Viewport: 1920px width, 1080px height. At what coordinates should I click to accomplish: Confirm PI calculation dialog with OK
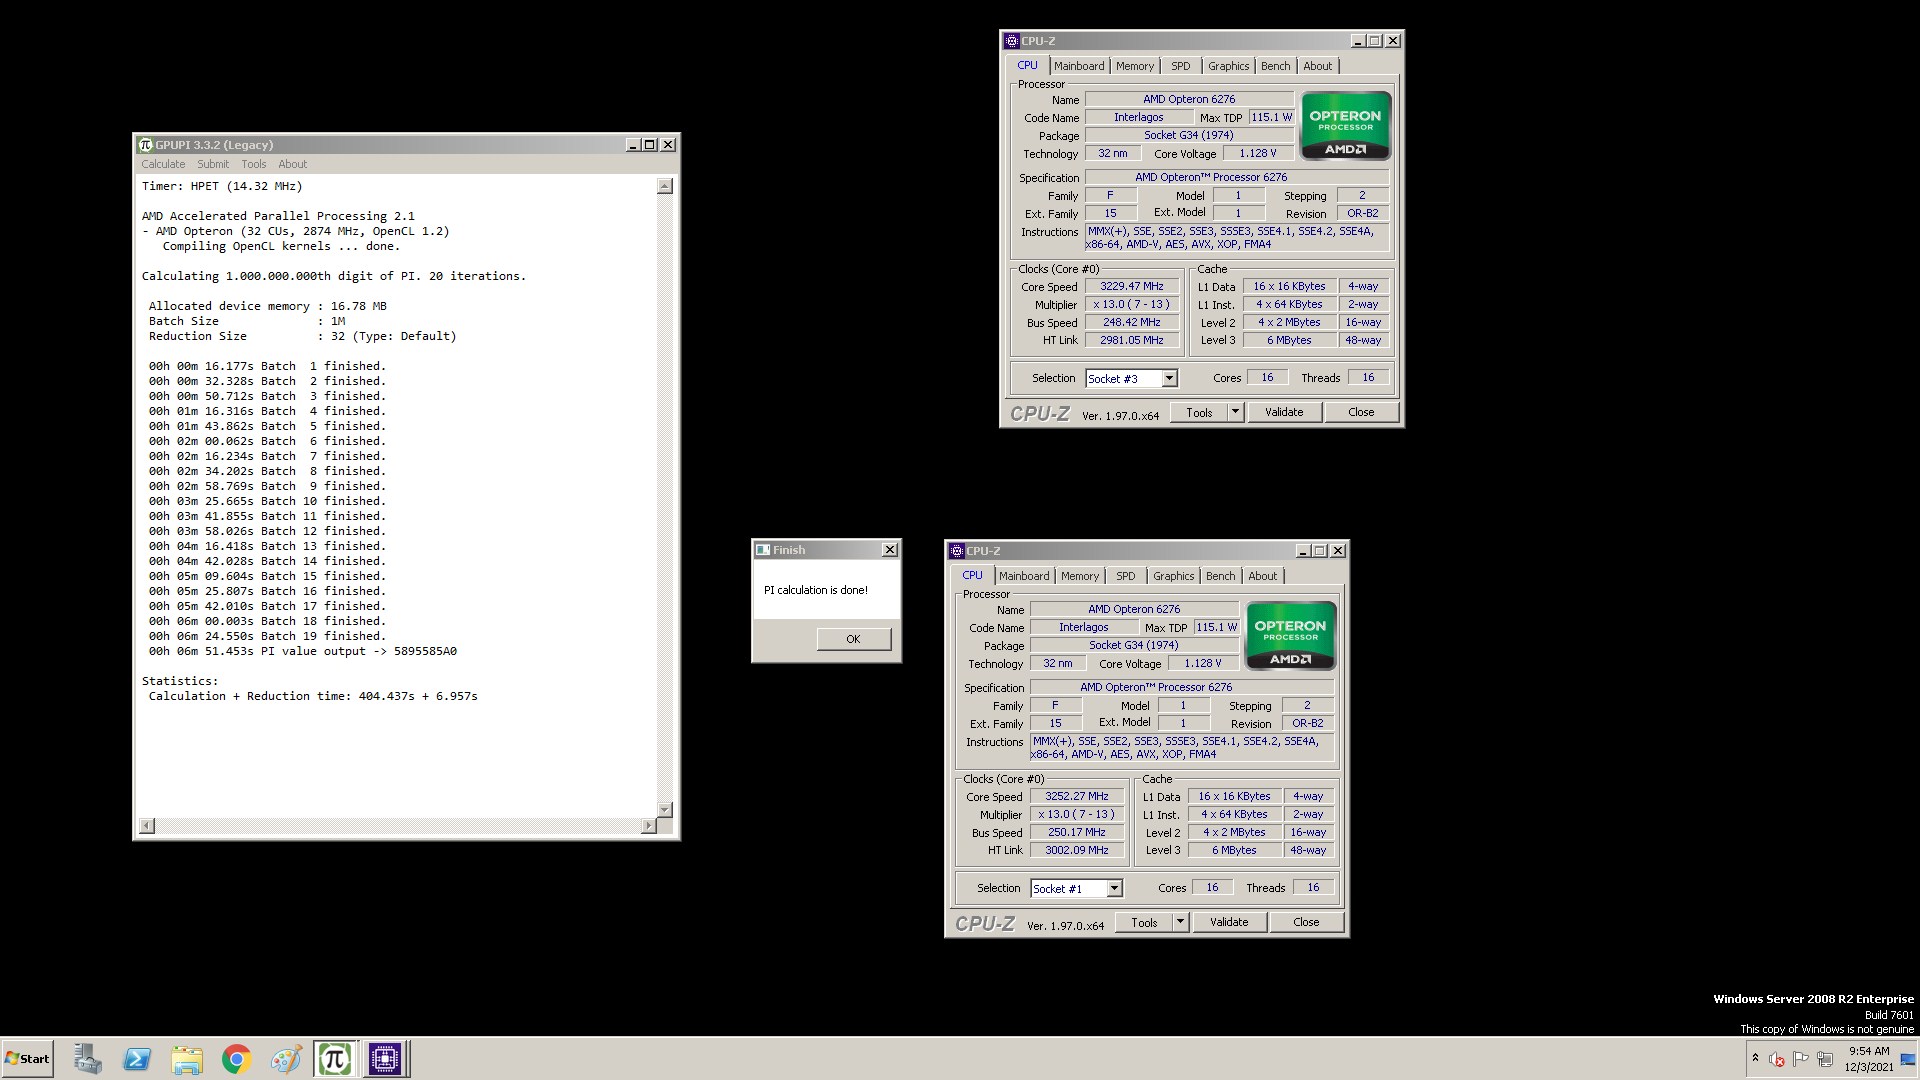point(853,639)
